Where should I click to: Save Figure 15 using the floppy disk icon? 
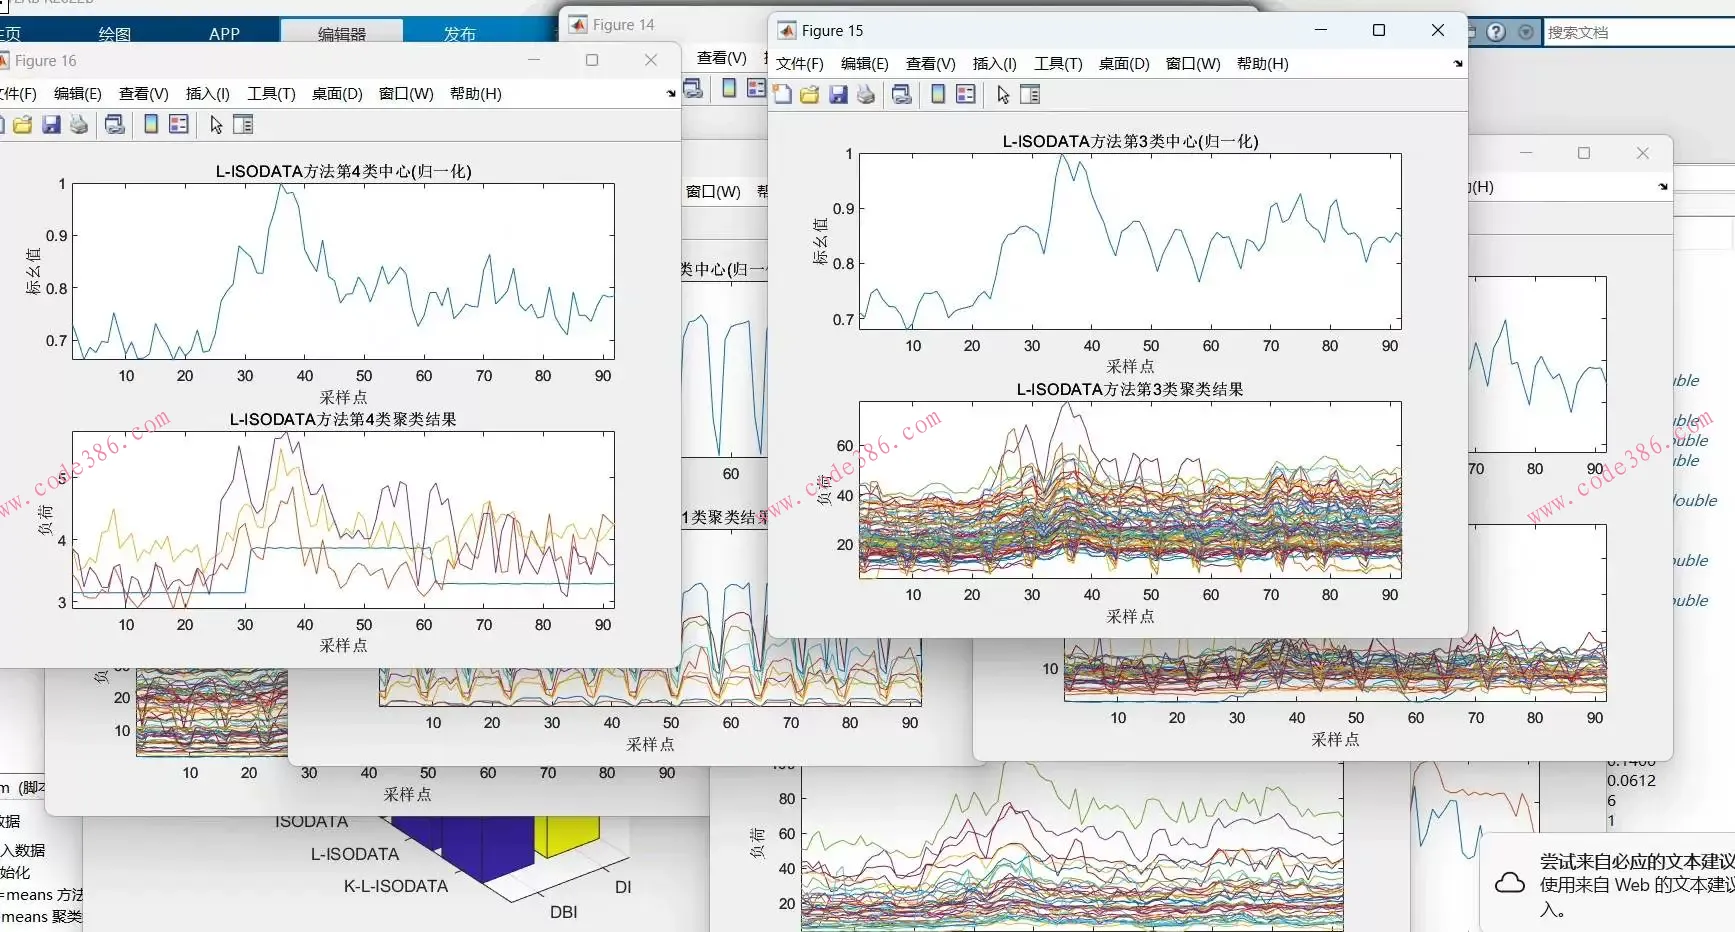tap(838, 94)
